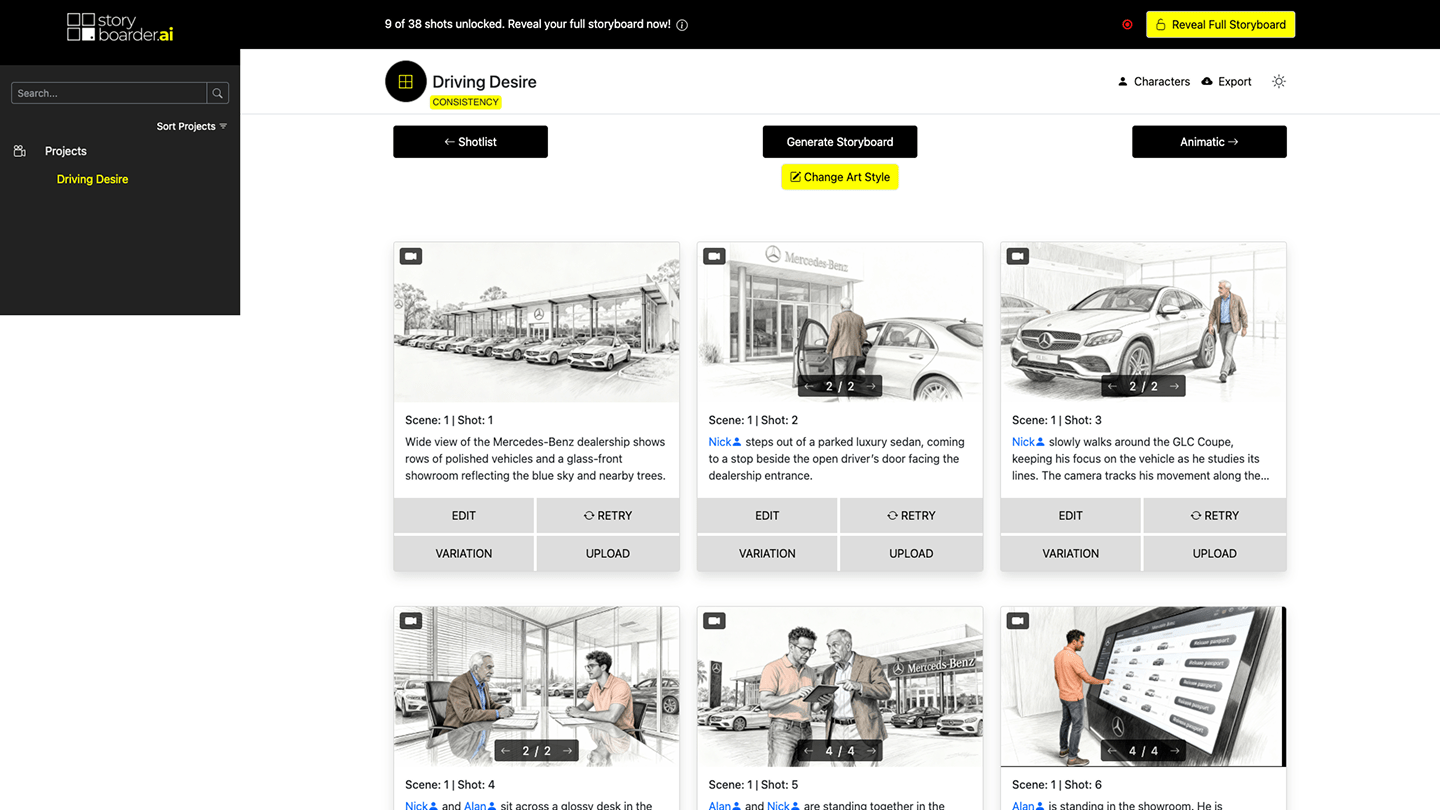
Task: Click the Generate Storyboard button
Action: [839, 141]
